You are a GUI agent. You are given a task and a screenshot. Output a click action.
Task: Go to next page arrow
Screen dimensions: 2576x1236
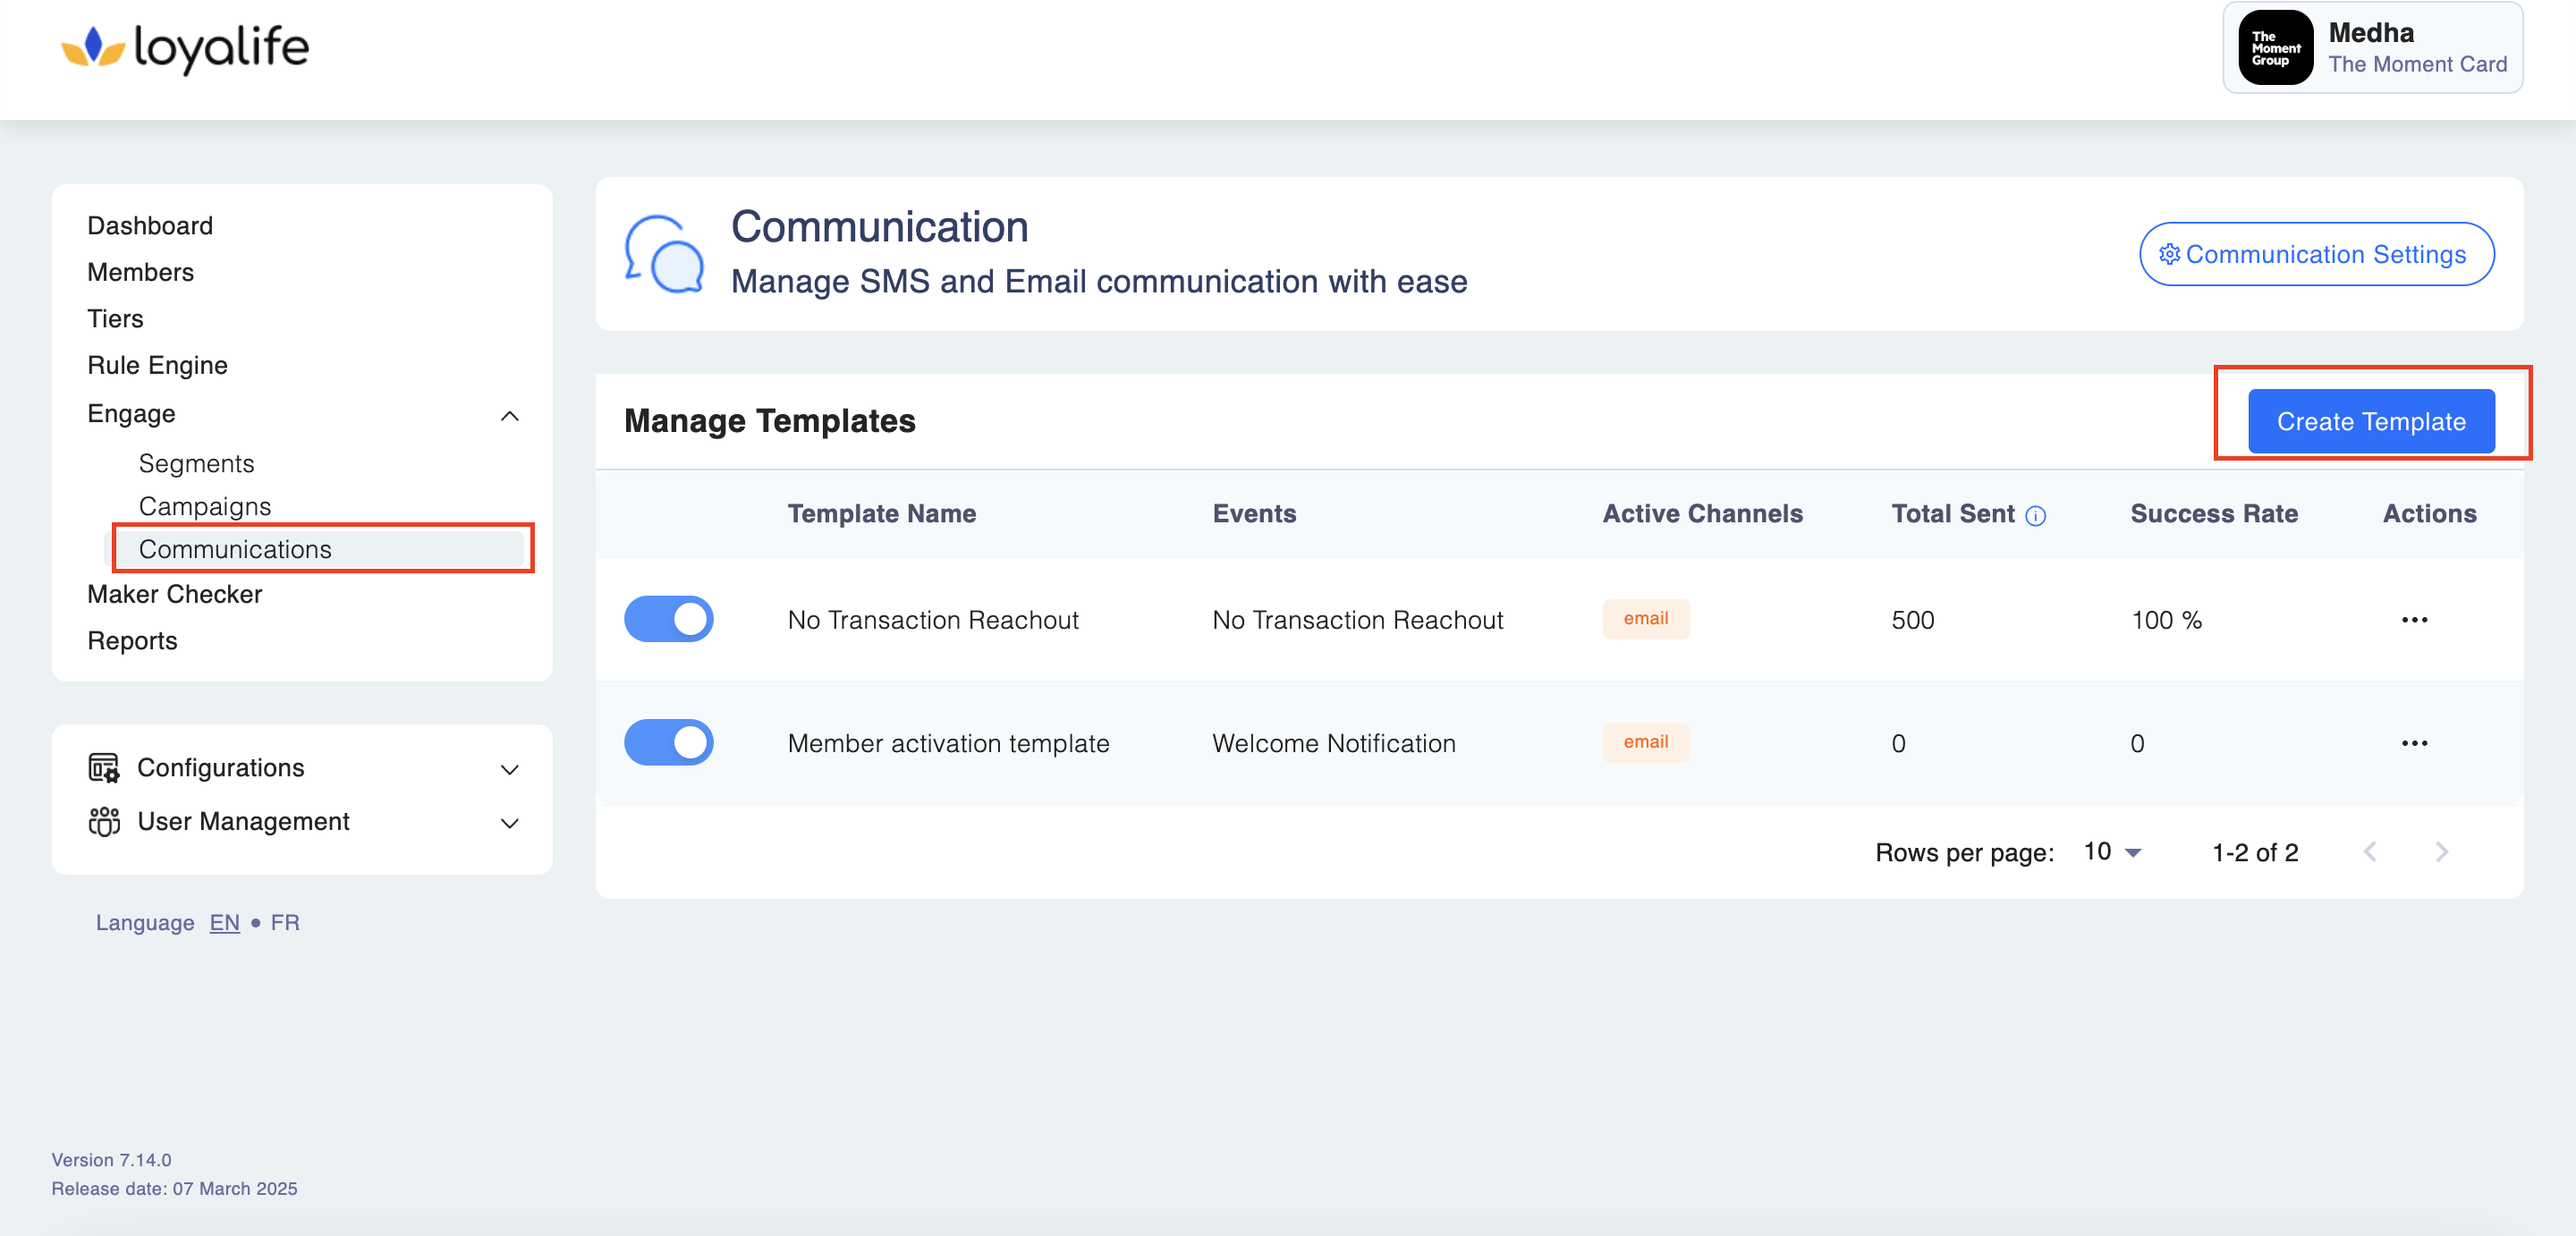(2441, 852)
